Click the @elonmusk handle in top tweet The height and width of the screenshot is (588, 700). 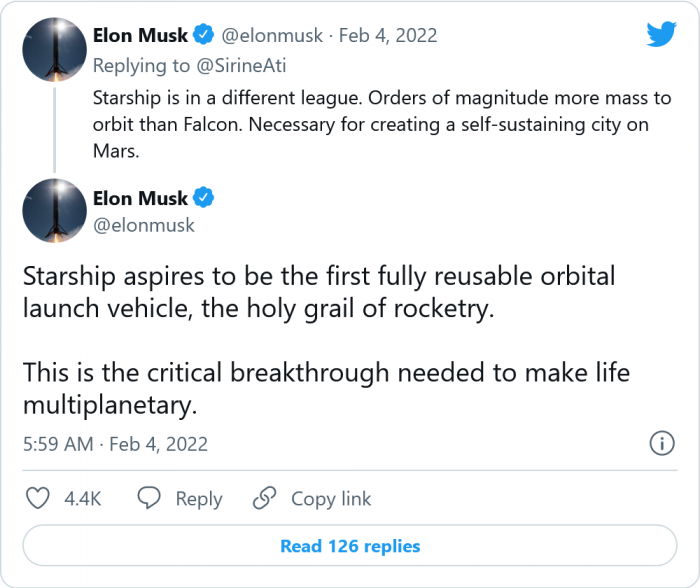click(272, 36)
